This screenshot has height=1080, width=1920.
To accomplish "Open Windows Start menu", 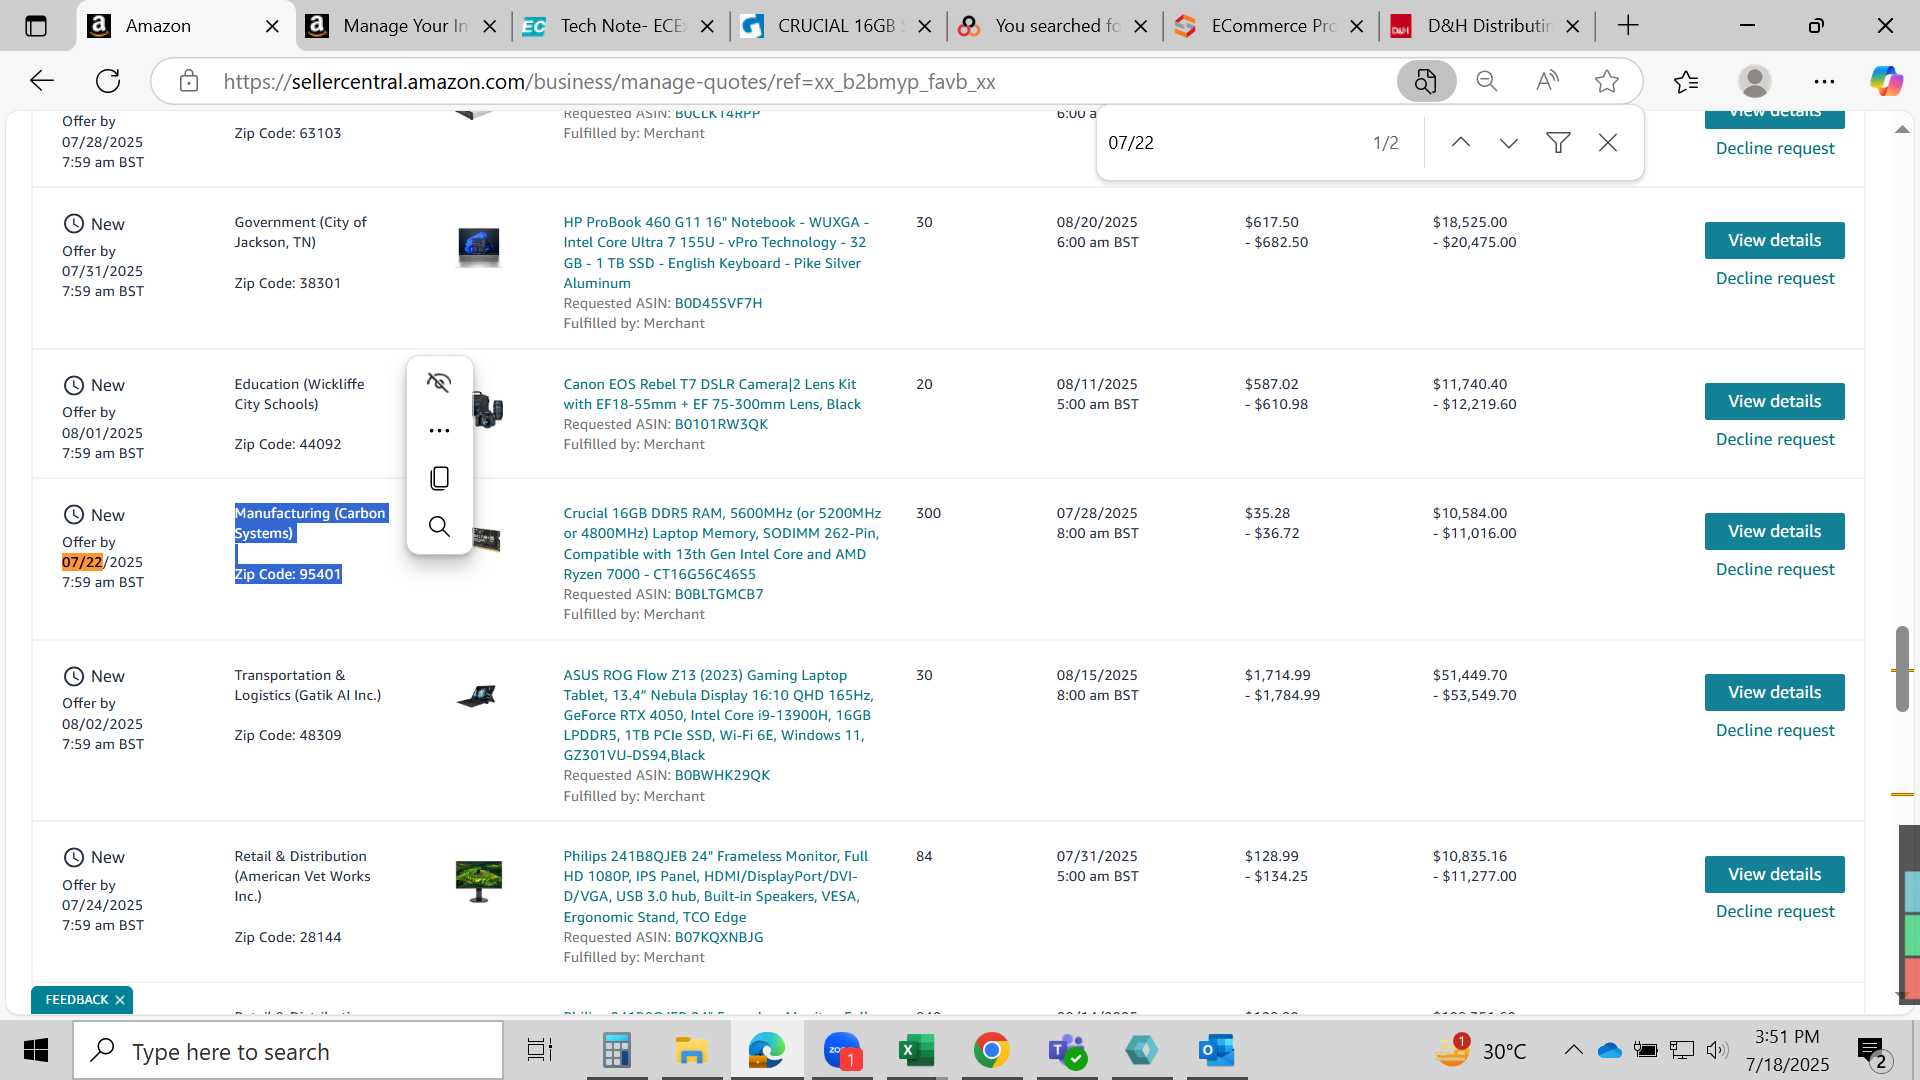I will pos(36,1051).
